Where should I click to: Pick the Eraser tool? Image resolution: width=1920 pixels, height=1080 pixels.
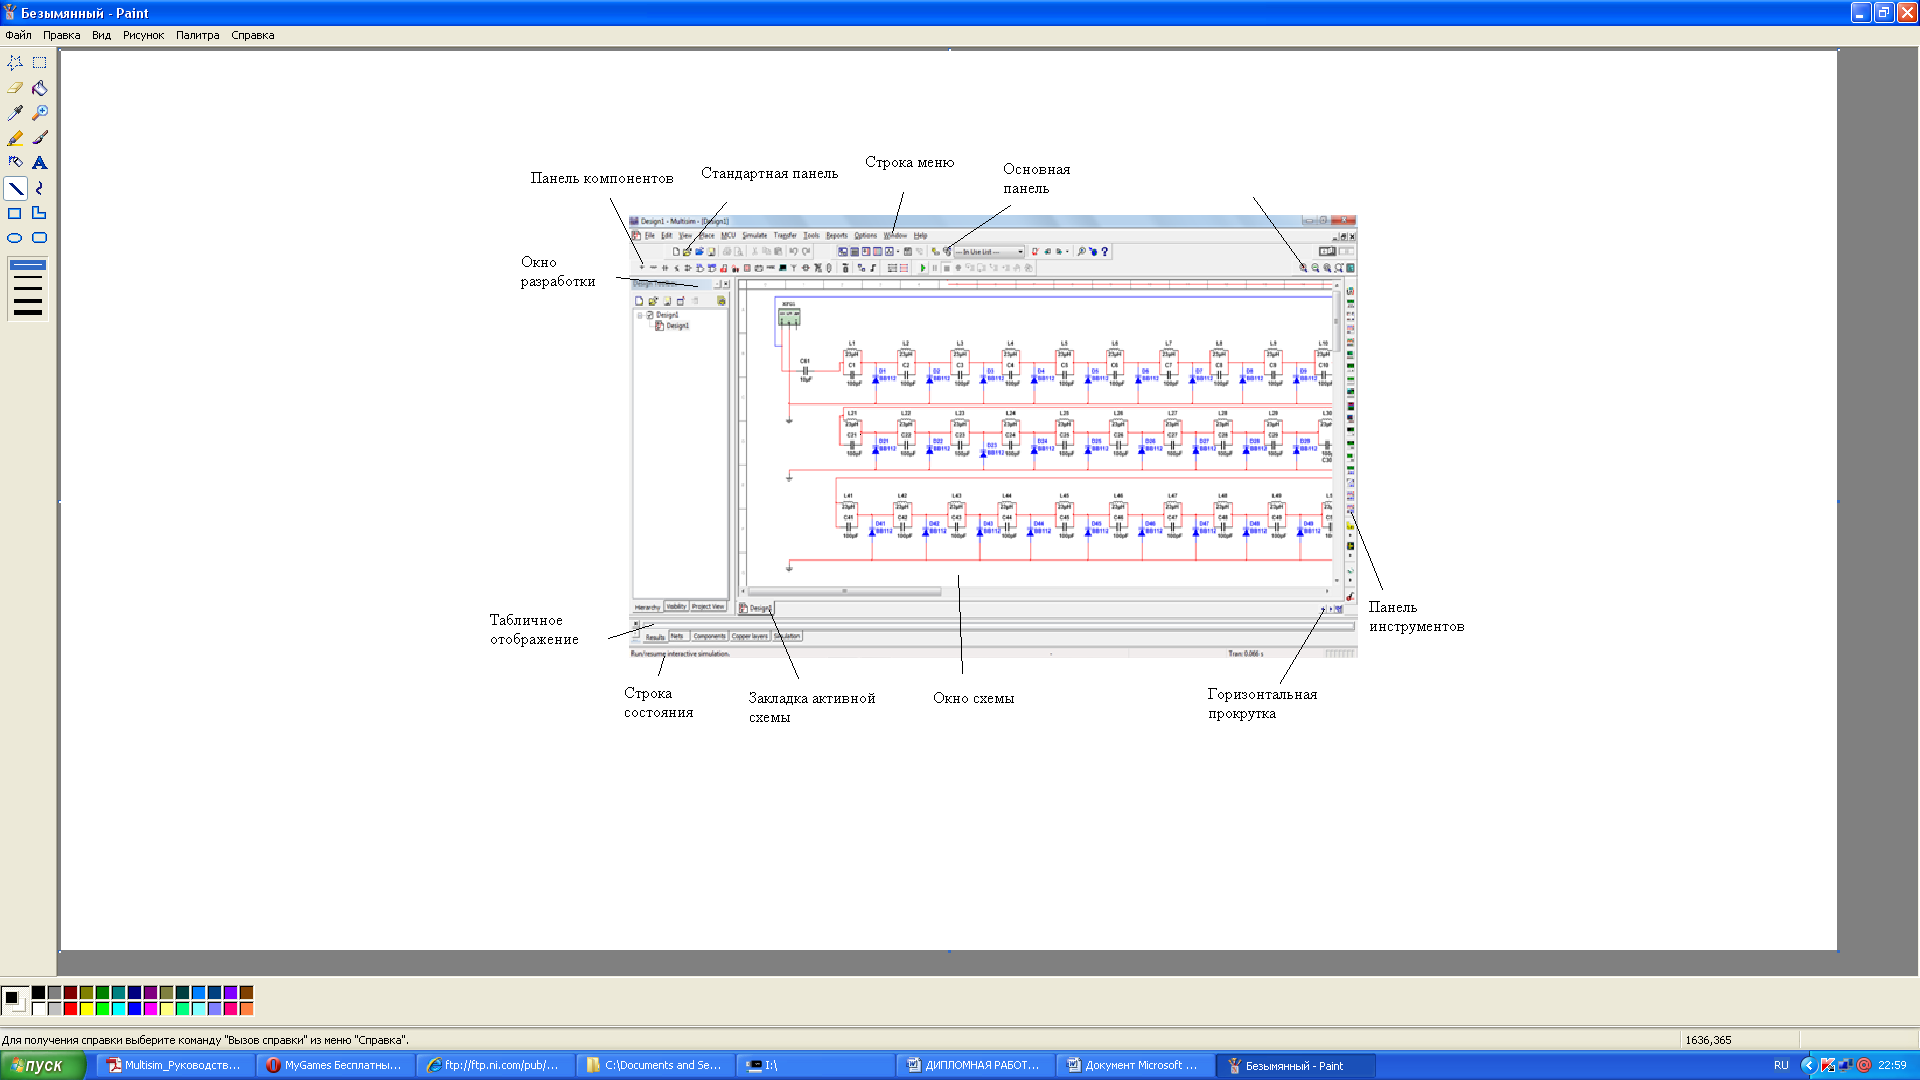tap(15, 88)
